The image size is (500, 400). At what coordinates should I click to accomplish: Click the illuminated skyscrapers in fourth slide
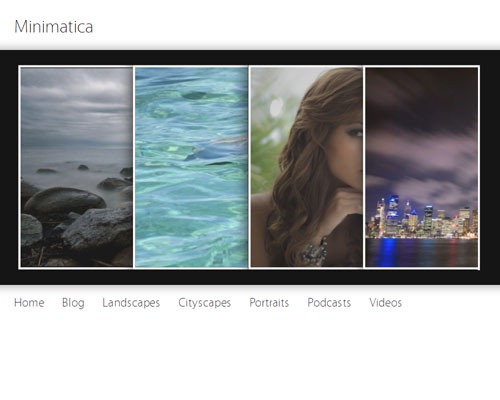[x=422, y=218]
